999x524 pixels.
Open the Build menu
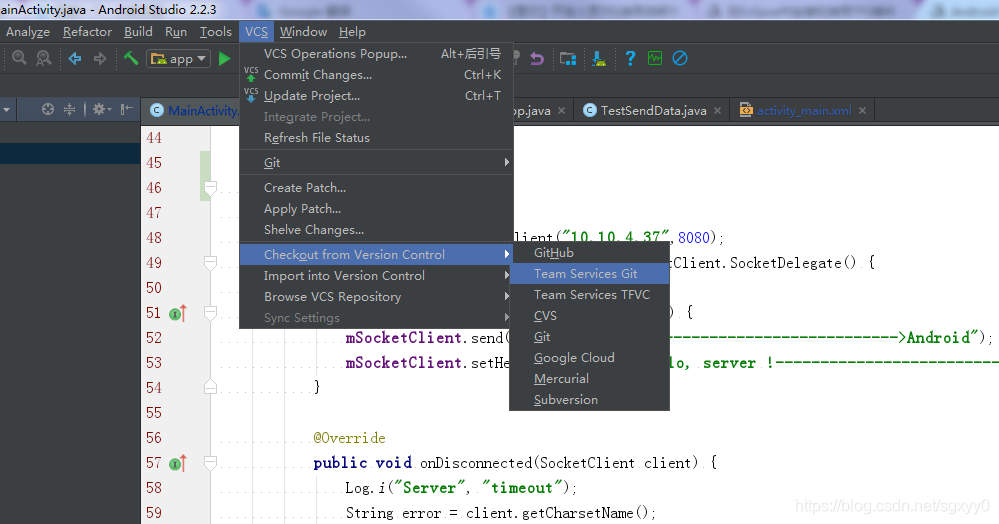pyautogui.click(x=138, y=32)
